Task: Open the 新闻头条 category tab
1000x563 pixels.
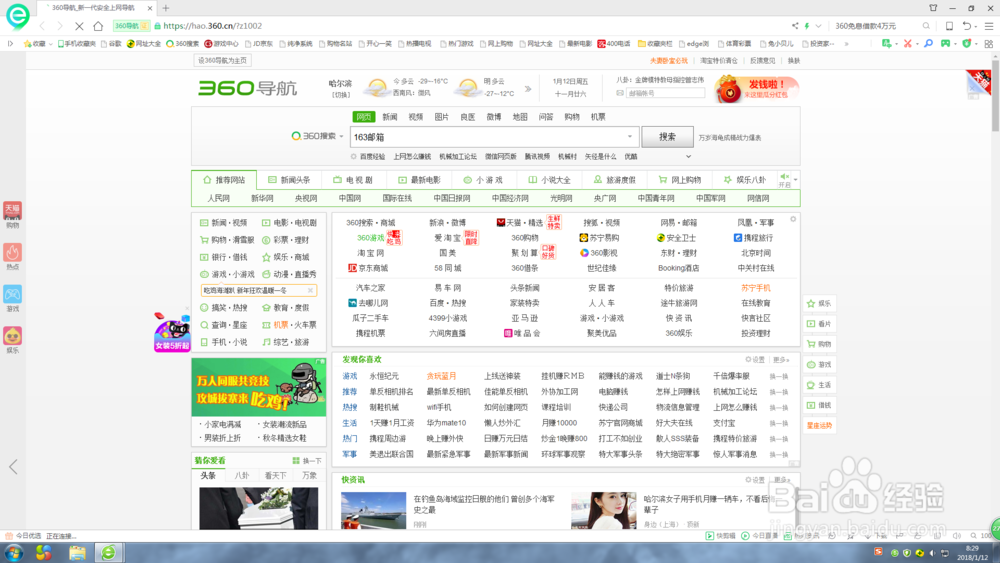Action: pyautogui.click(x=289, y=180)
